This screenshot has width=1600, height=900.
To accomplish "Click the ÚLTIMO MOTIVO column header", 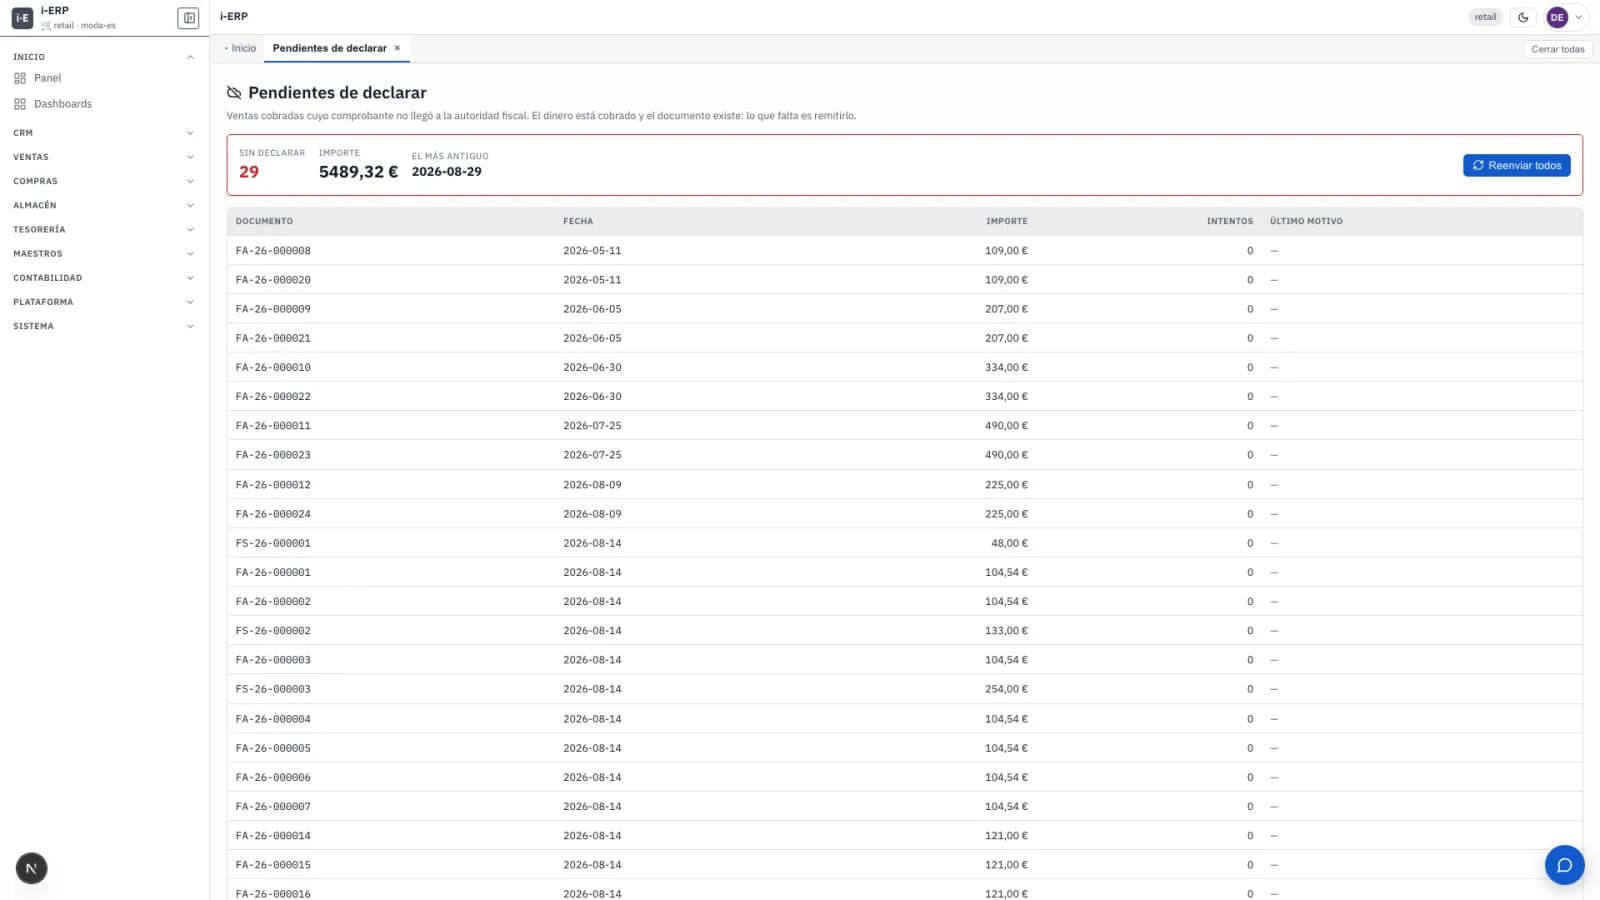I will tap(1306, 221).
